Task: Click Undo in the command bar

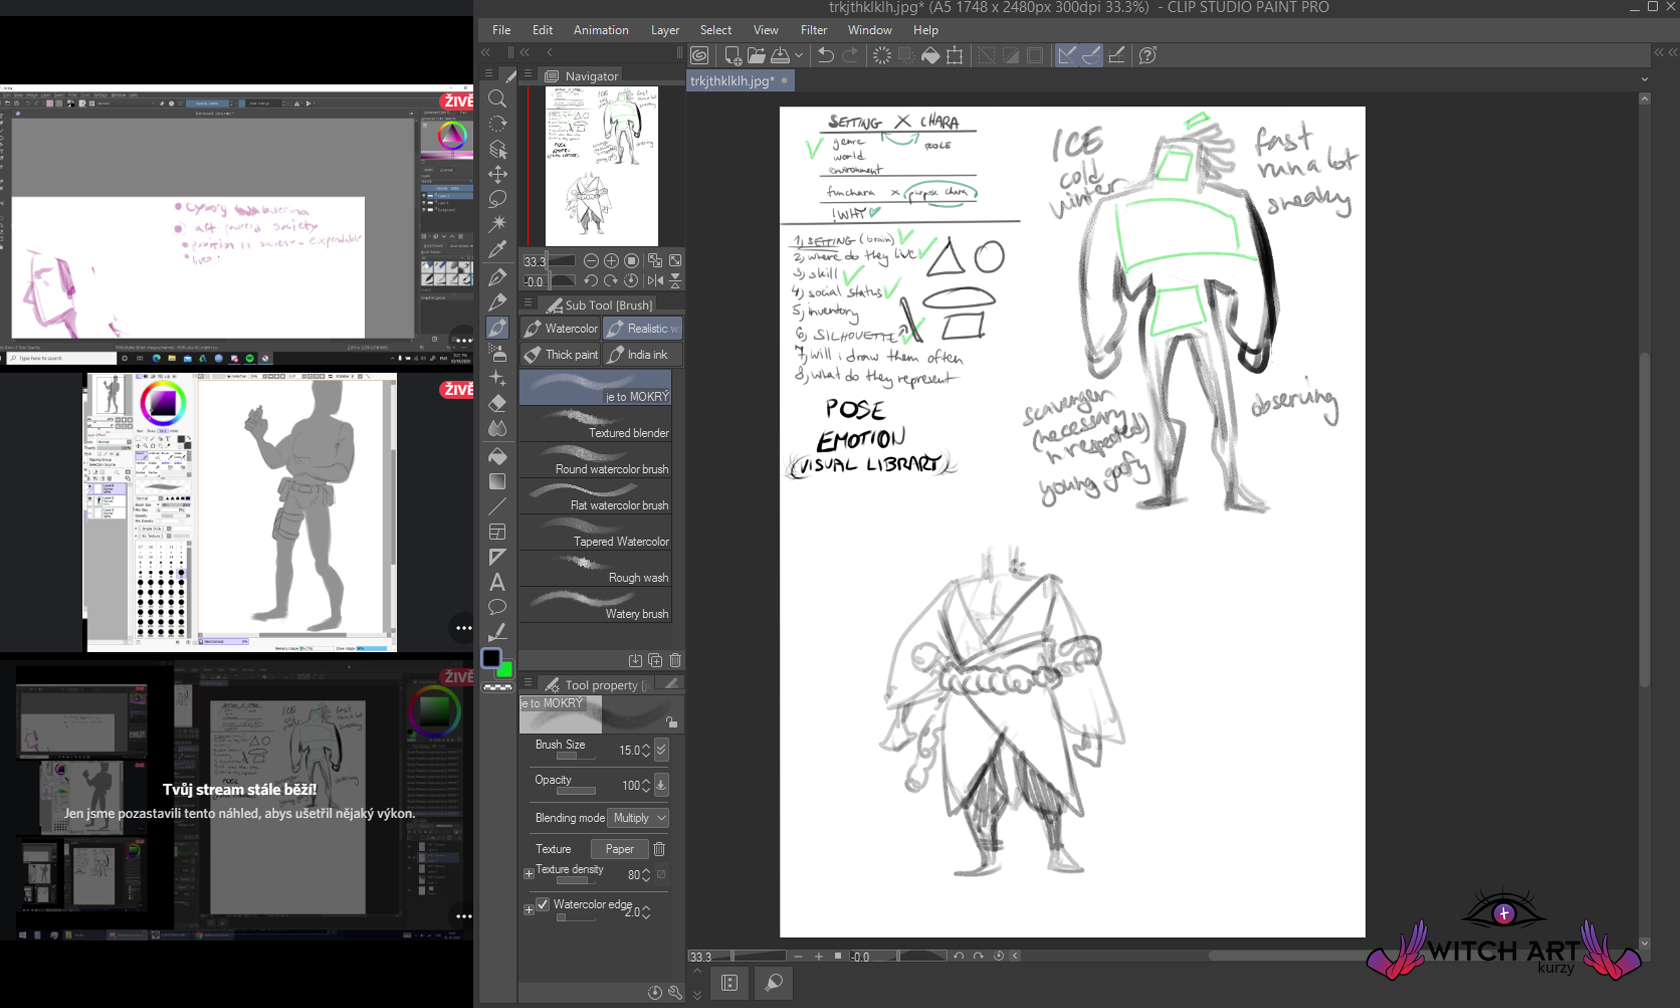Action: 826,56
